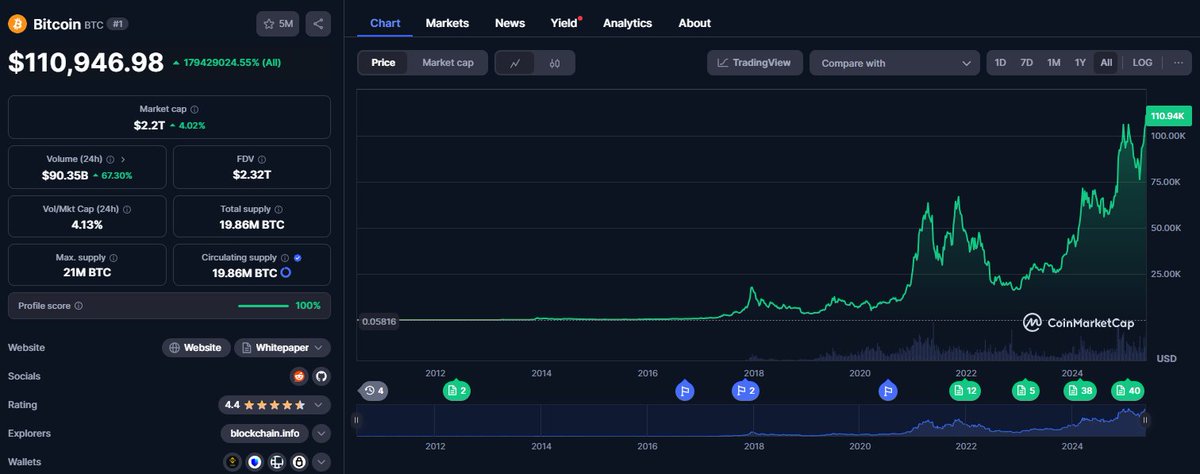Click the Profile score progress bar
This screenshot has height=474, width=1200.
click(263, 305)
